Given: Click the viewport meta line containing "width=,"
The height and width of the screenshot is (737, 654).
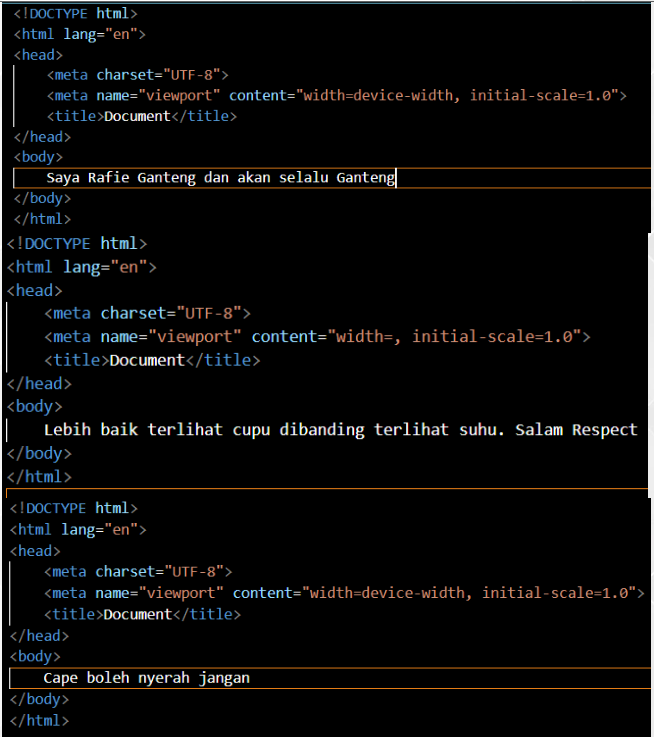Looking at the screenshot, I should click(317, 337).
